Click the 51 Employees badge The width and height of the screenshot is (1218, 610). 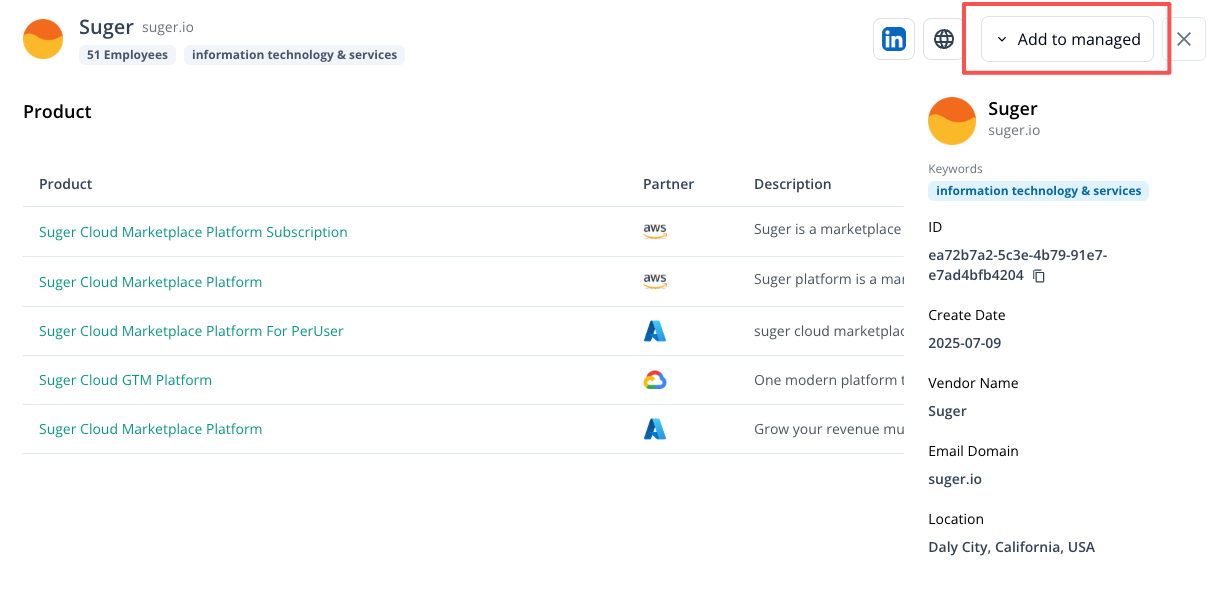pos(127,55)
